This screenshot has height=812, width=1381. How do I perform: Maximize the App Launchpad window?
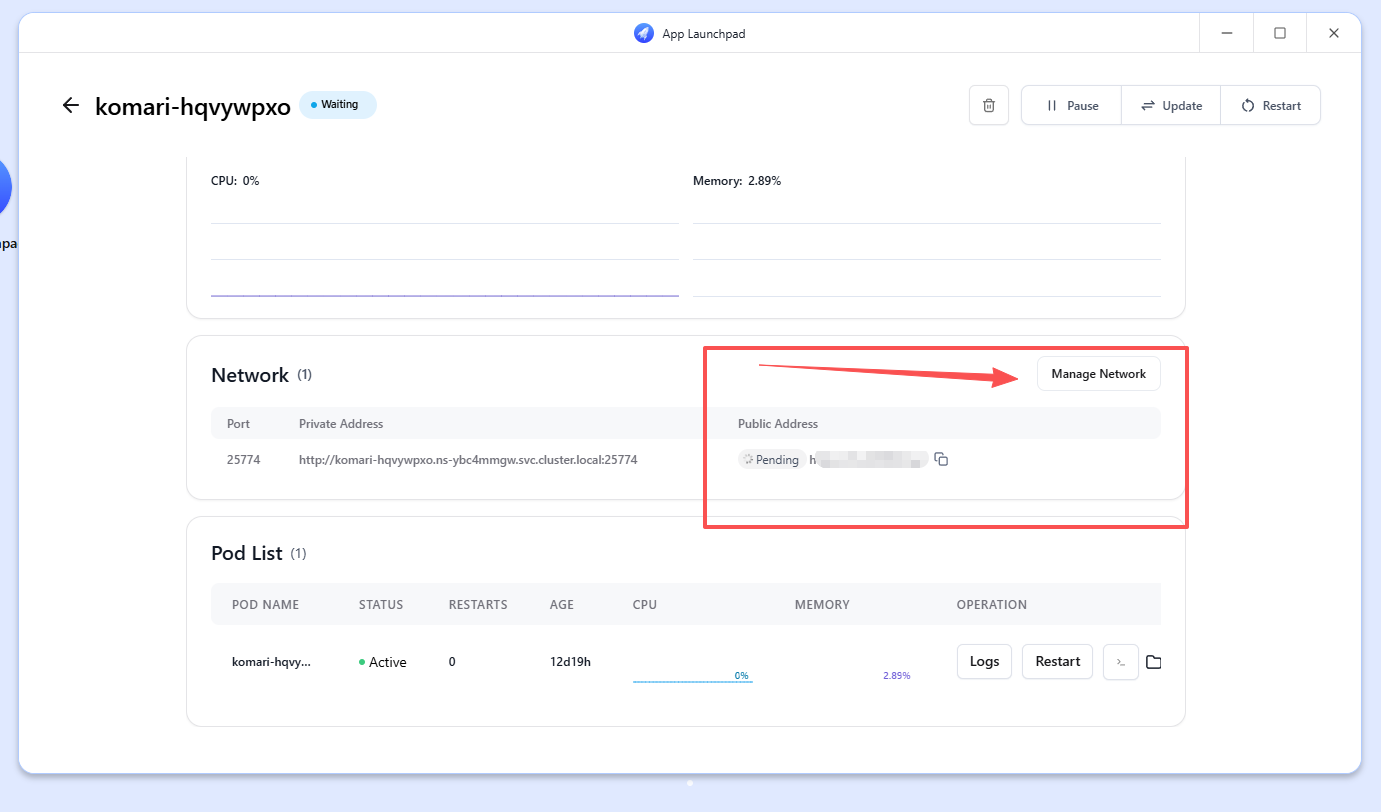point(1279,33)
